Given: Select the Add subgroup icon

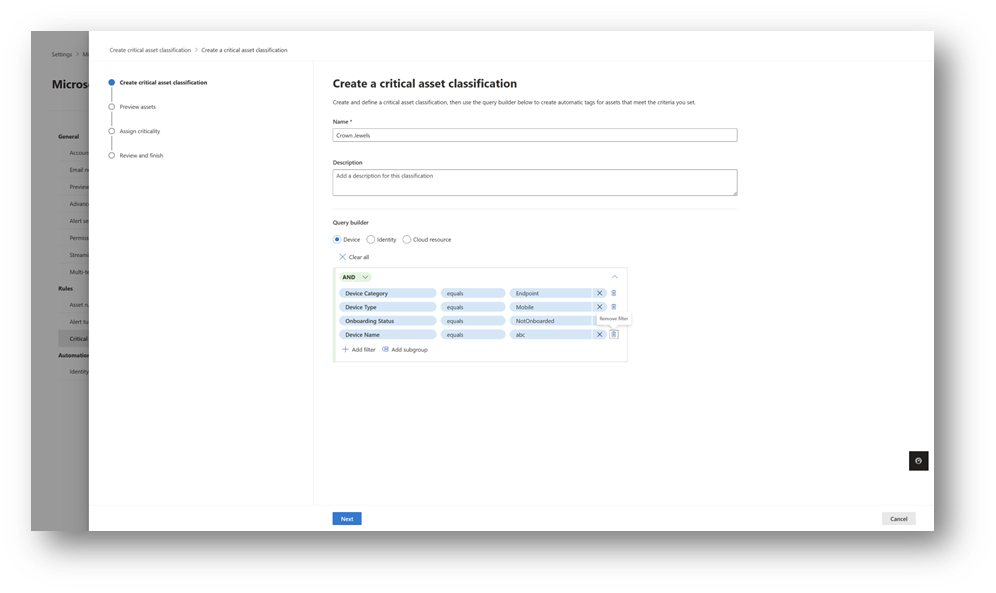Looking at the screenshot, I should point(387,350).
